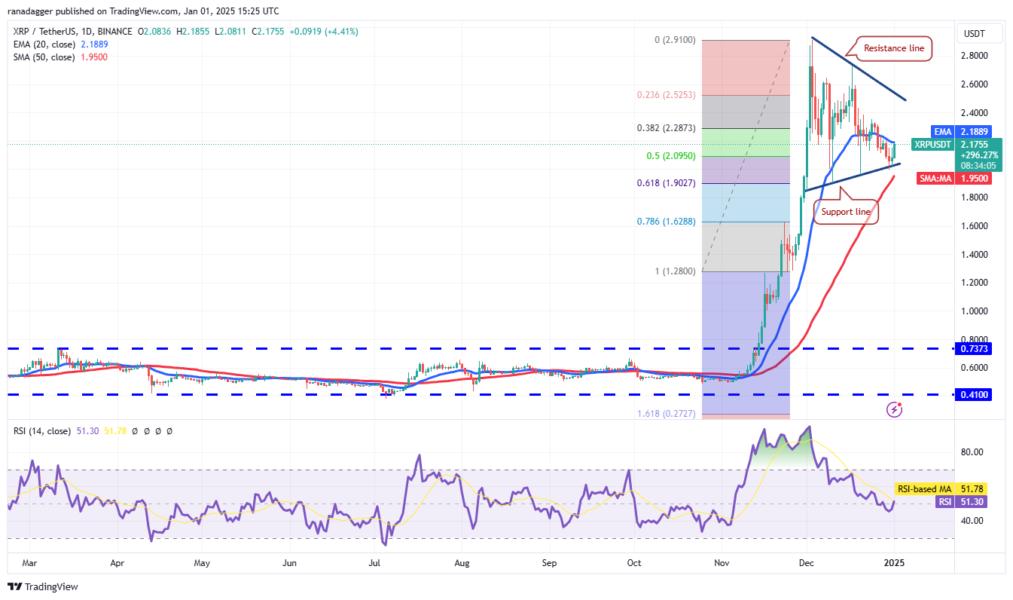
Task: Open settings for the RSI indicator
Action: 146,431
